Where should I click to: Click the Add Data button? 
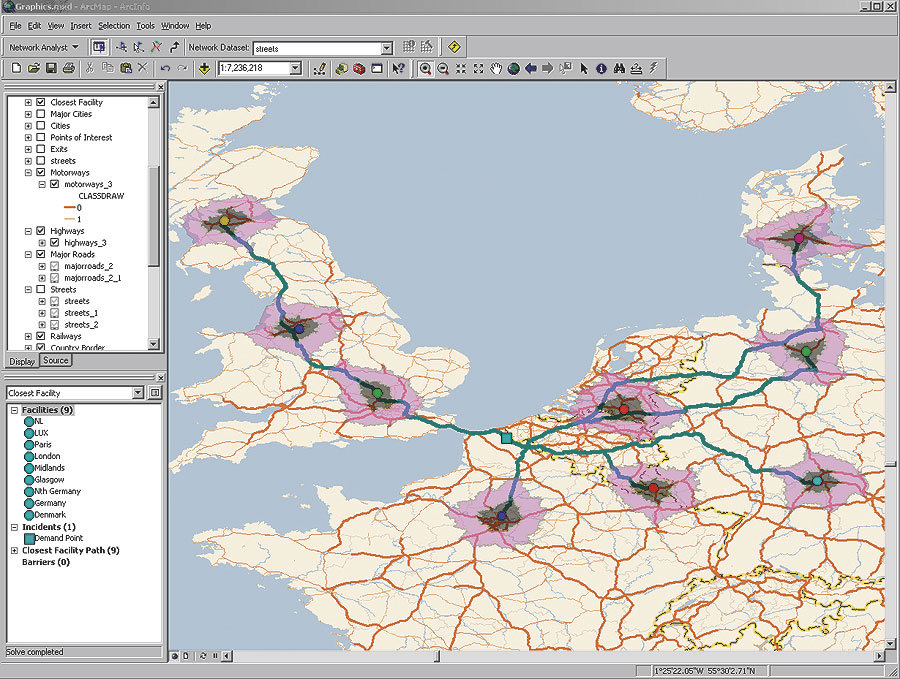[205, 68]
